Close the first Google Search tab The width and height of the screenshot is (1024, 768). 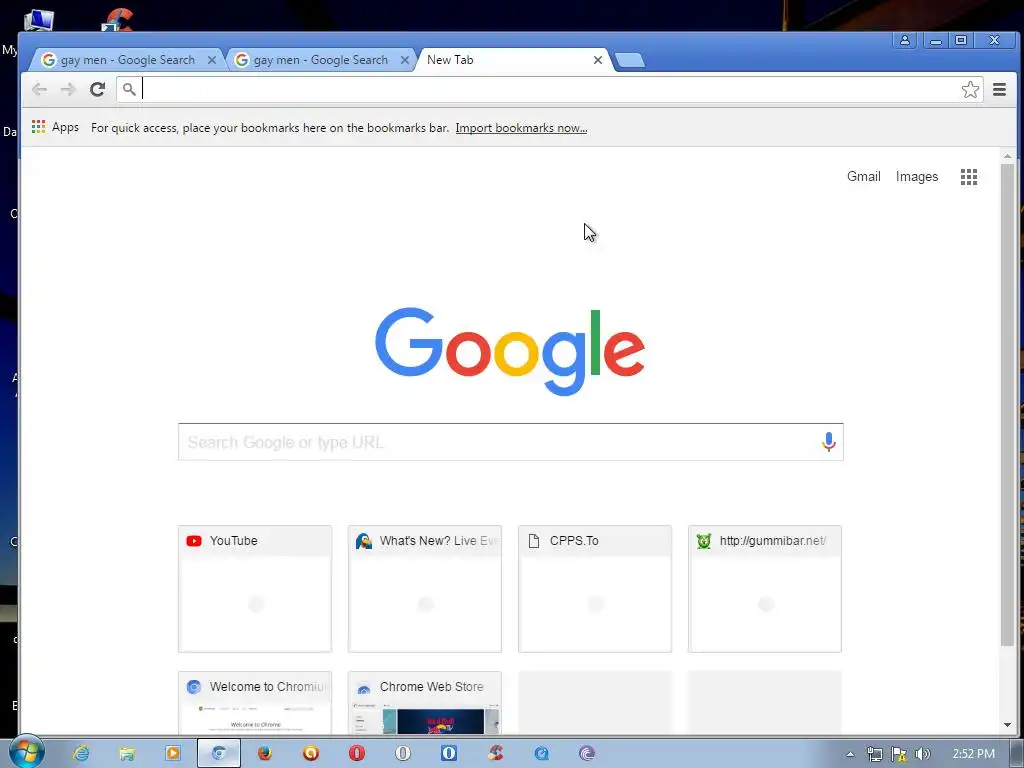[212, 60]
